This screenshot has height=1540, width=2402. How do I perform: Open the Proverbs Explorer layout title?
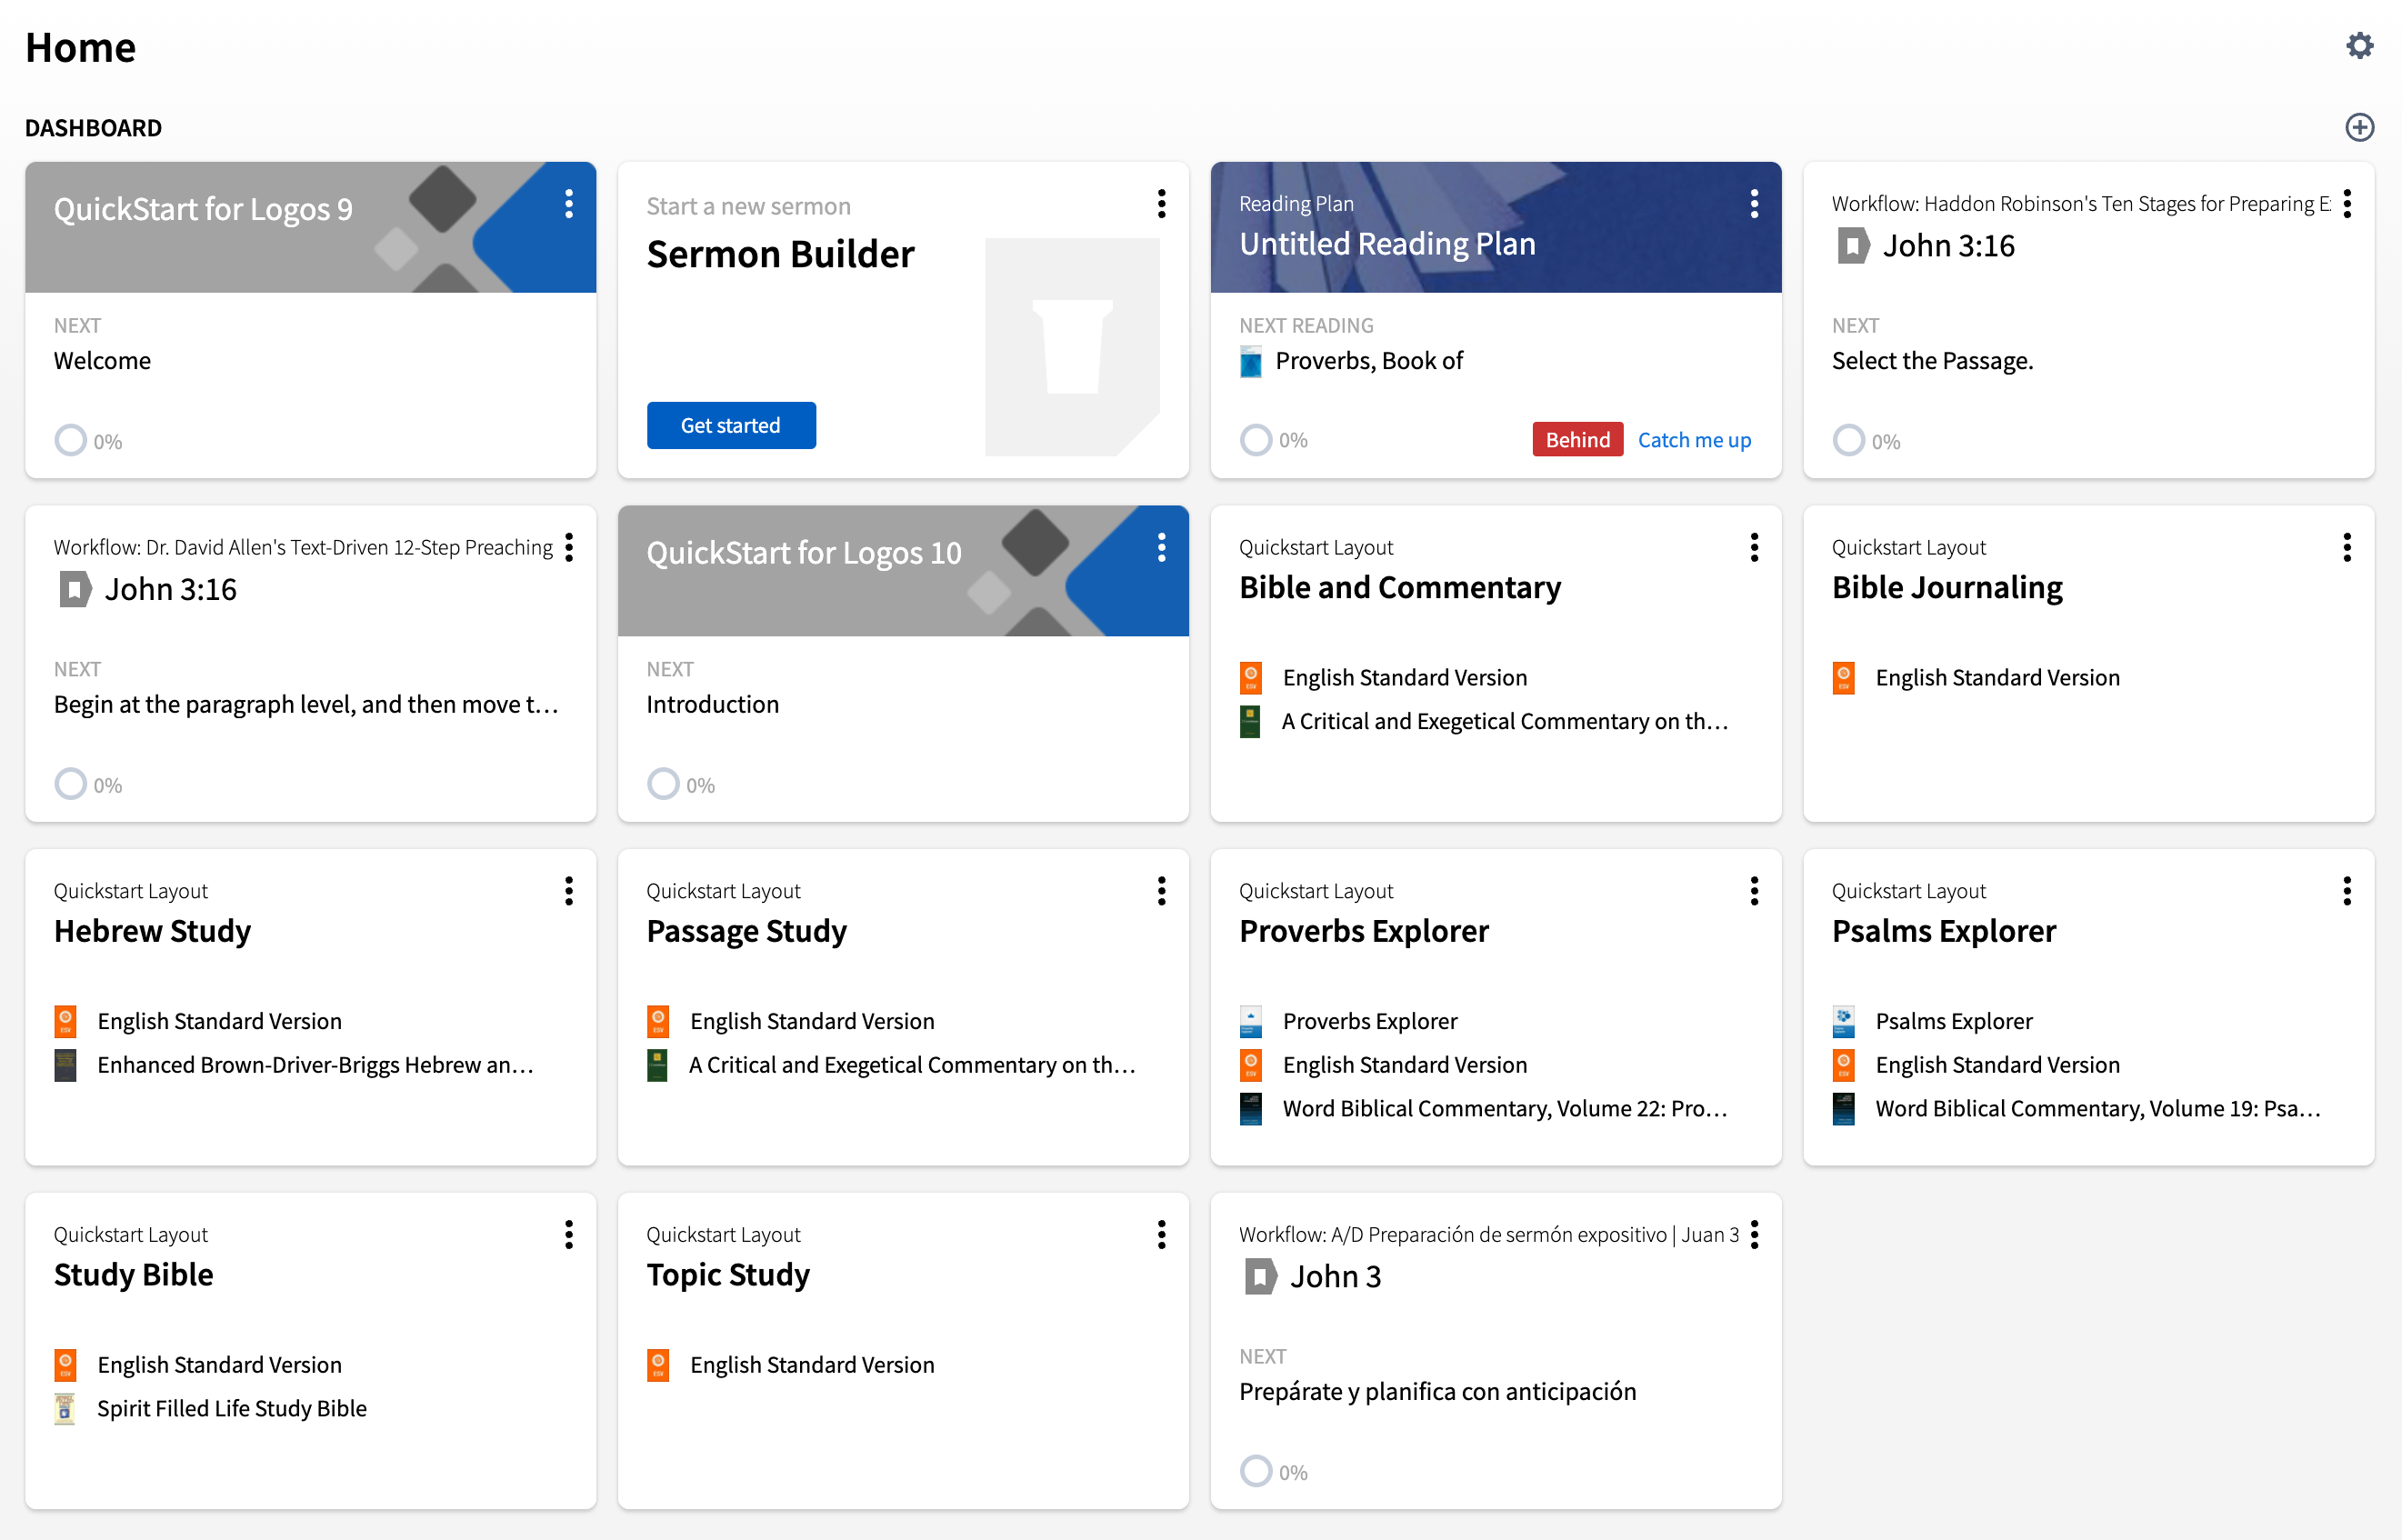1364,932
